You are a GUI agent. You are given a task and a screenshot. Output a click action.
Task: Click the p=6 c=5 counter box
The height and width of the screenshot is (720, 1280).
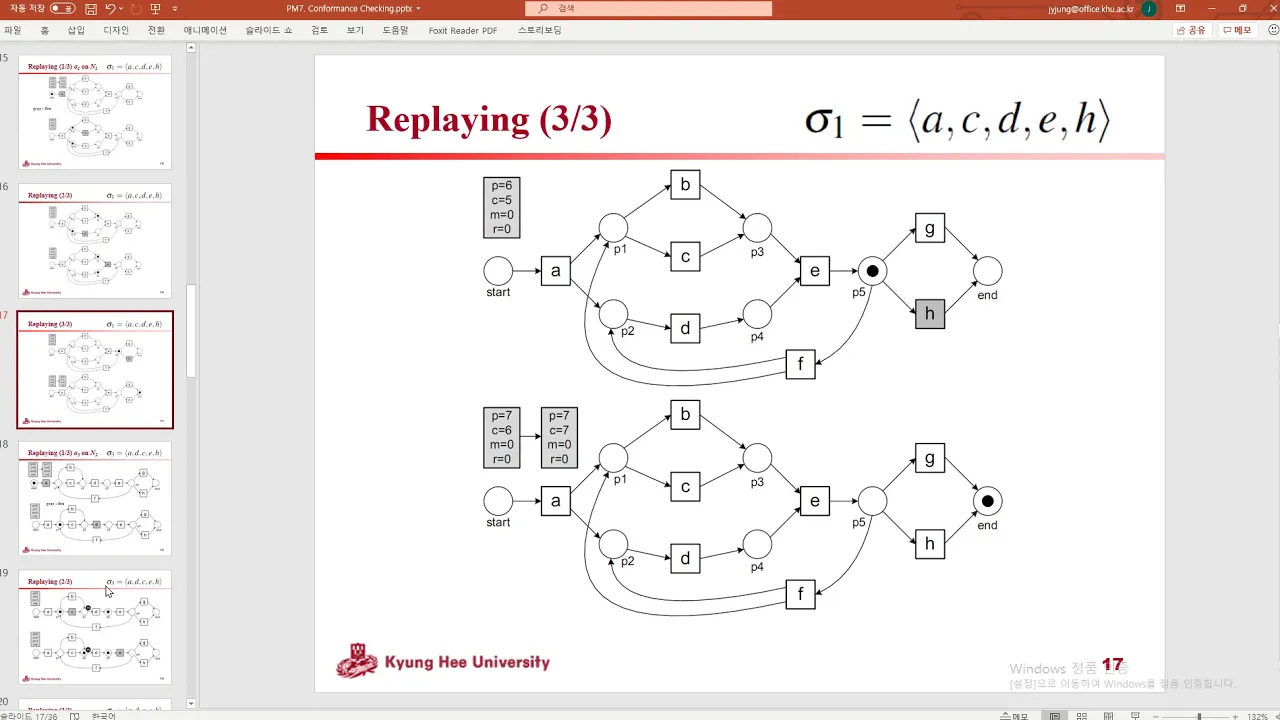coord(501,207)
